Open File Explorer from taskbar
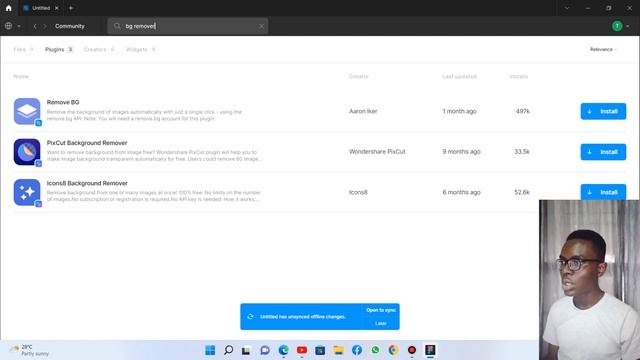 coord(338,350)
